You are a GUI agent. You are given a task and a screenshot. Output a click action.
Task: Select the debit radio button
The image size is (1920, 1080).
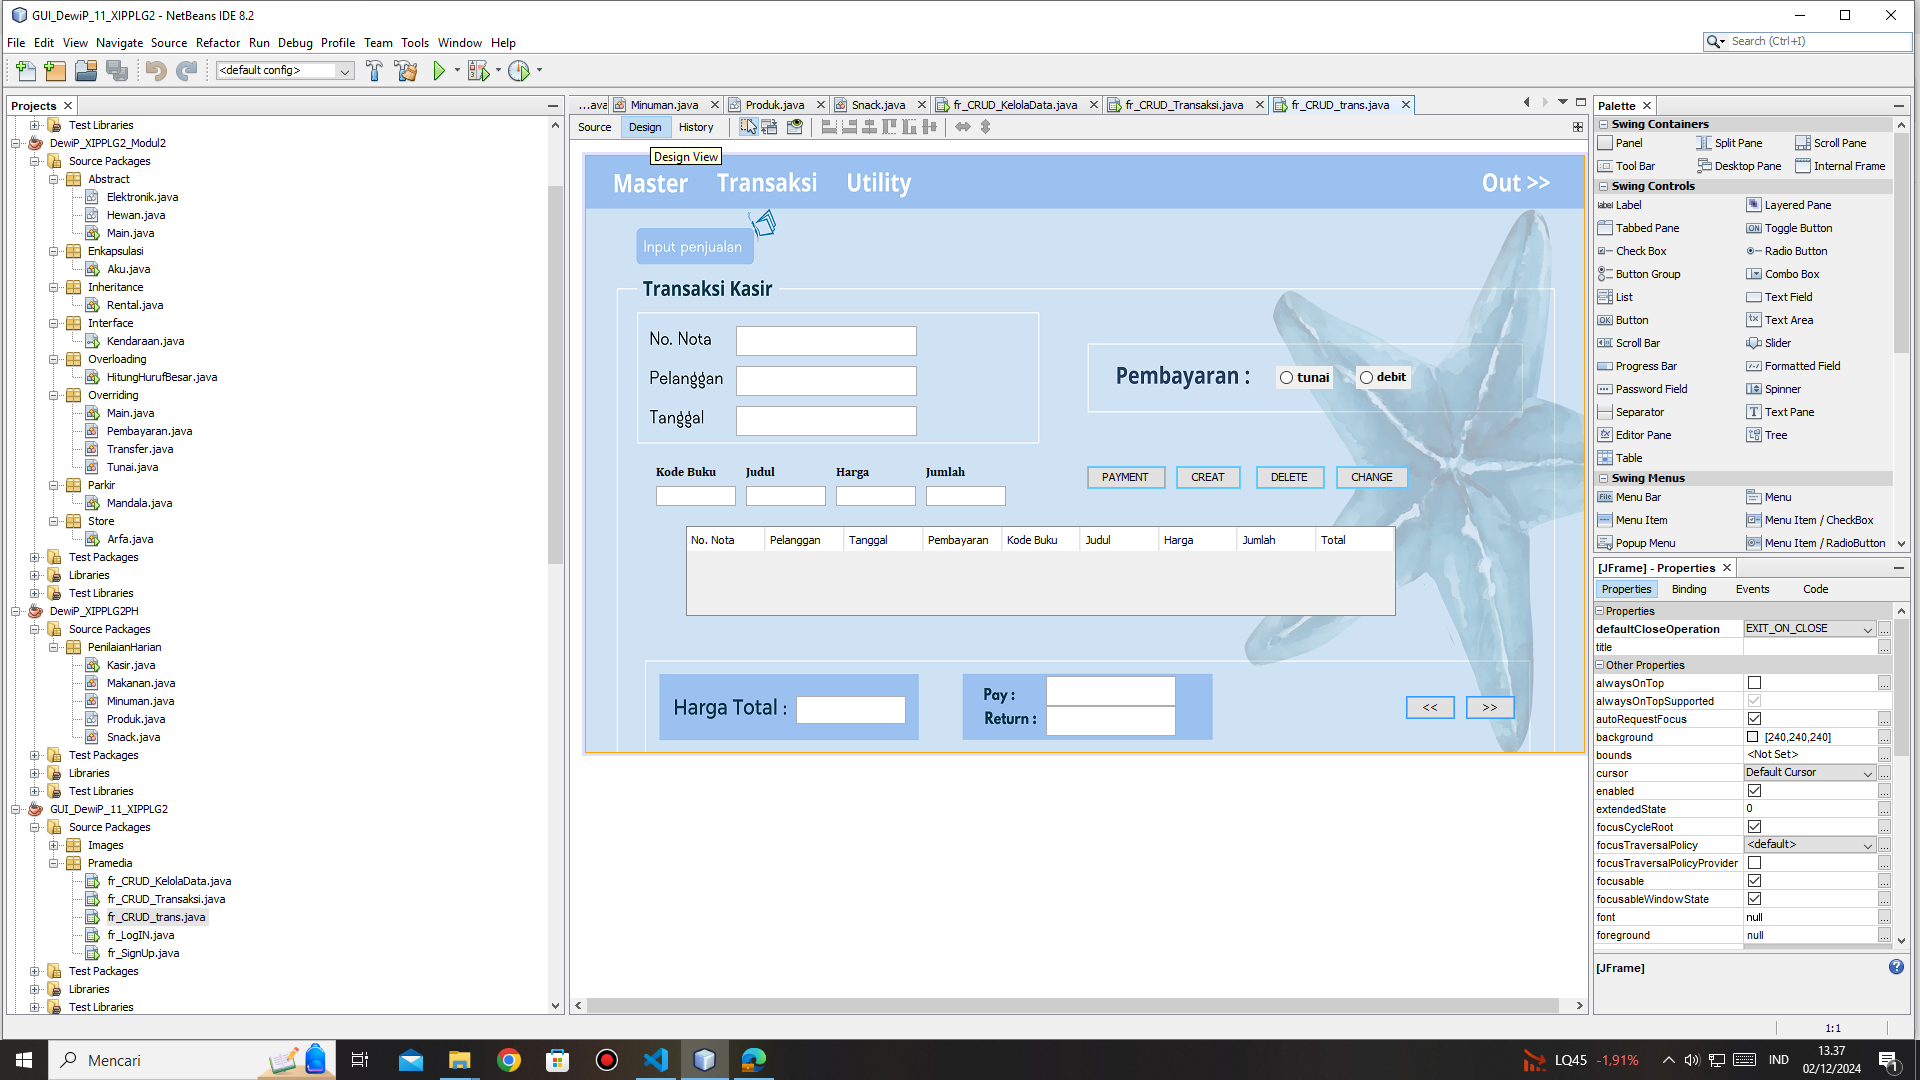tap(1366, 378)
